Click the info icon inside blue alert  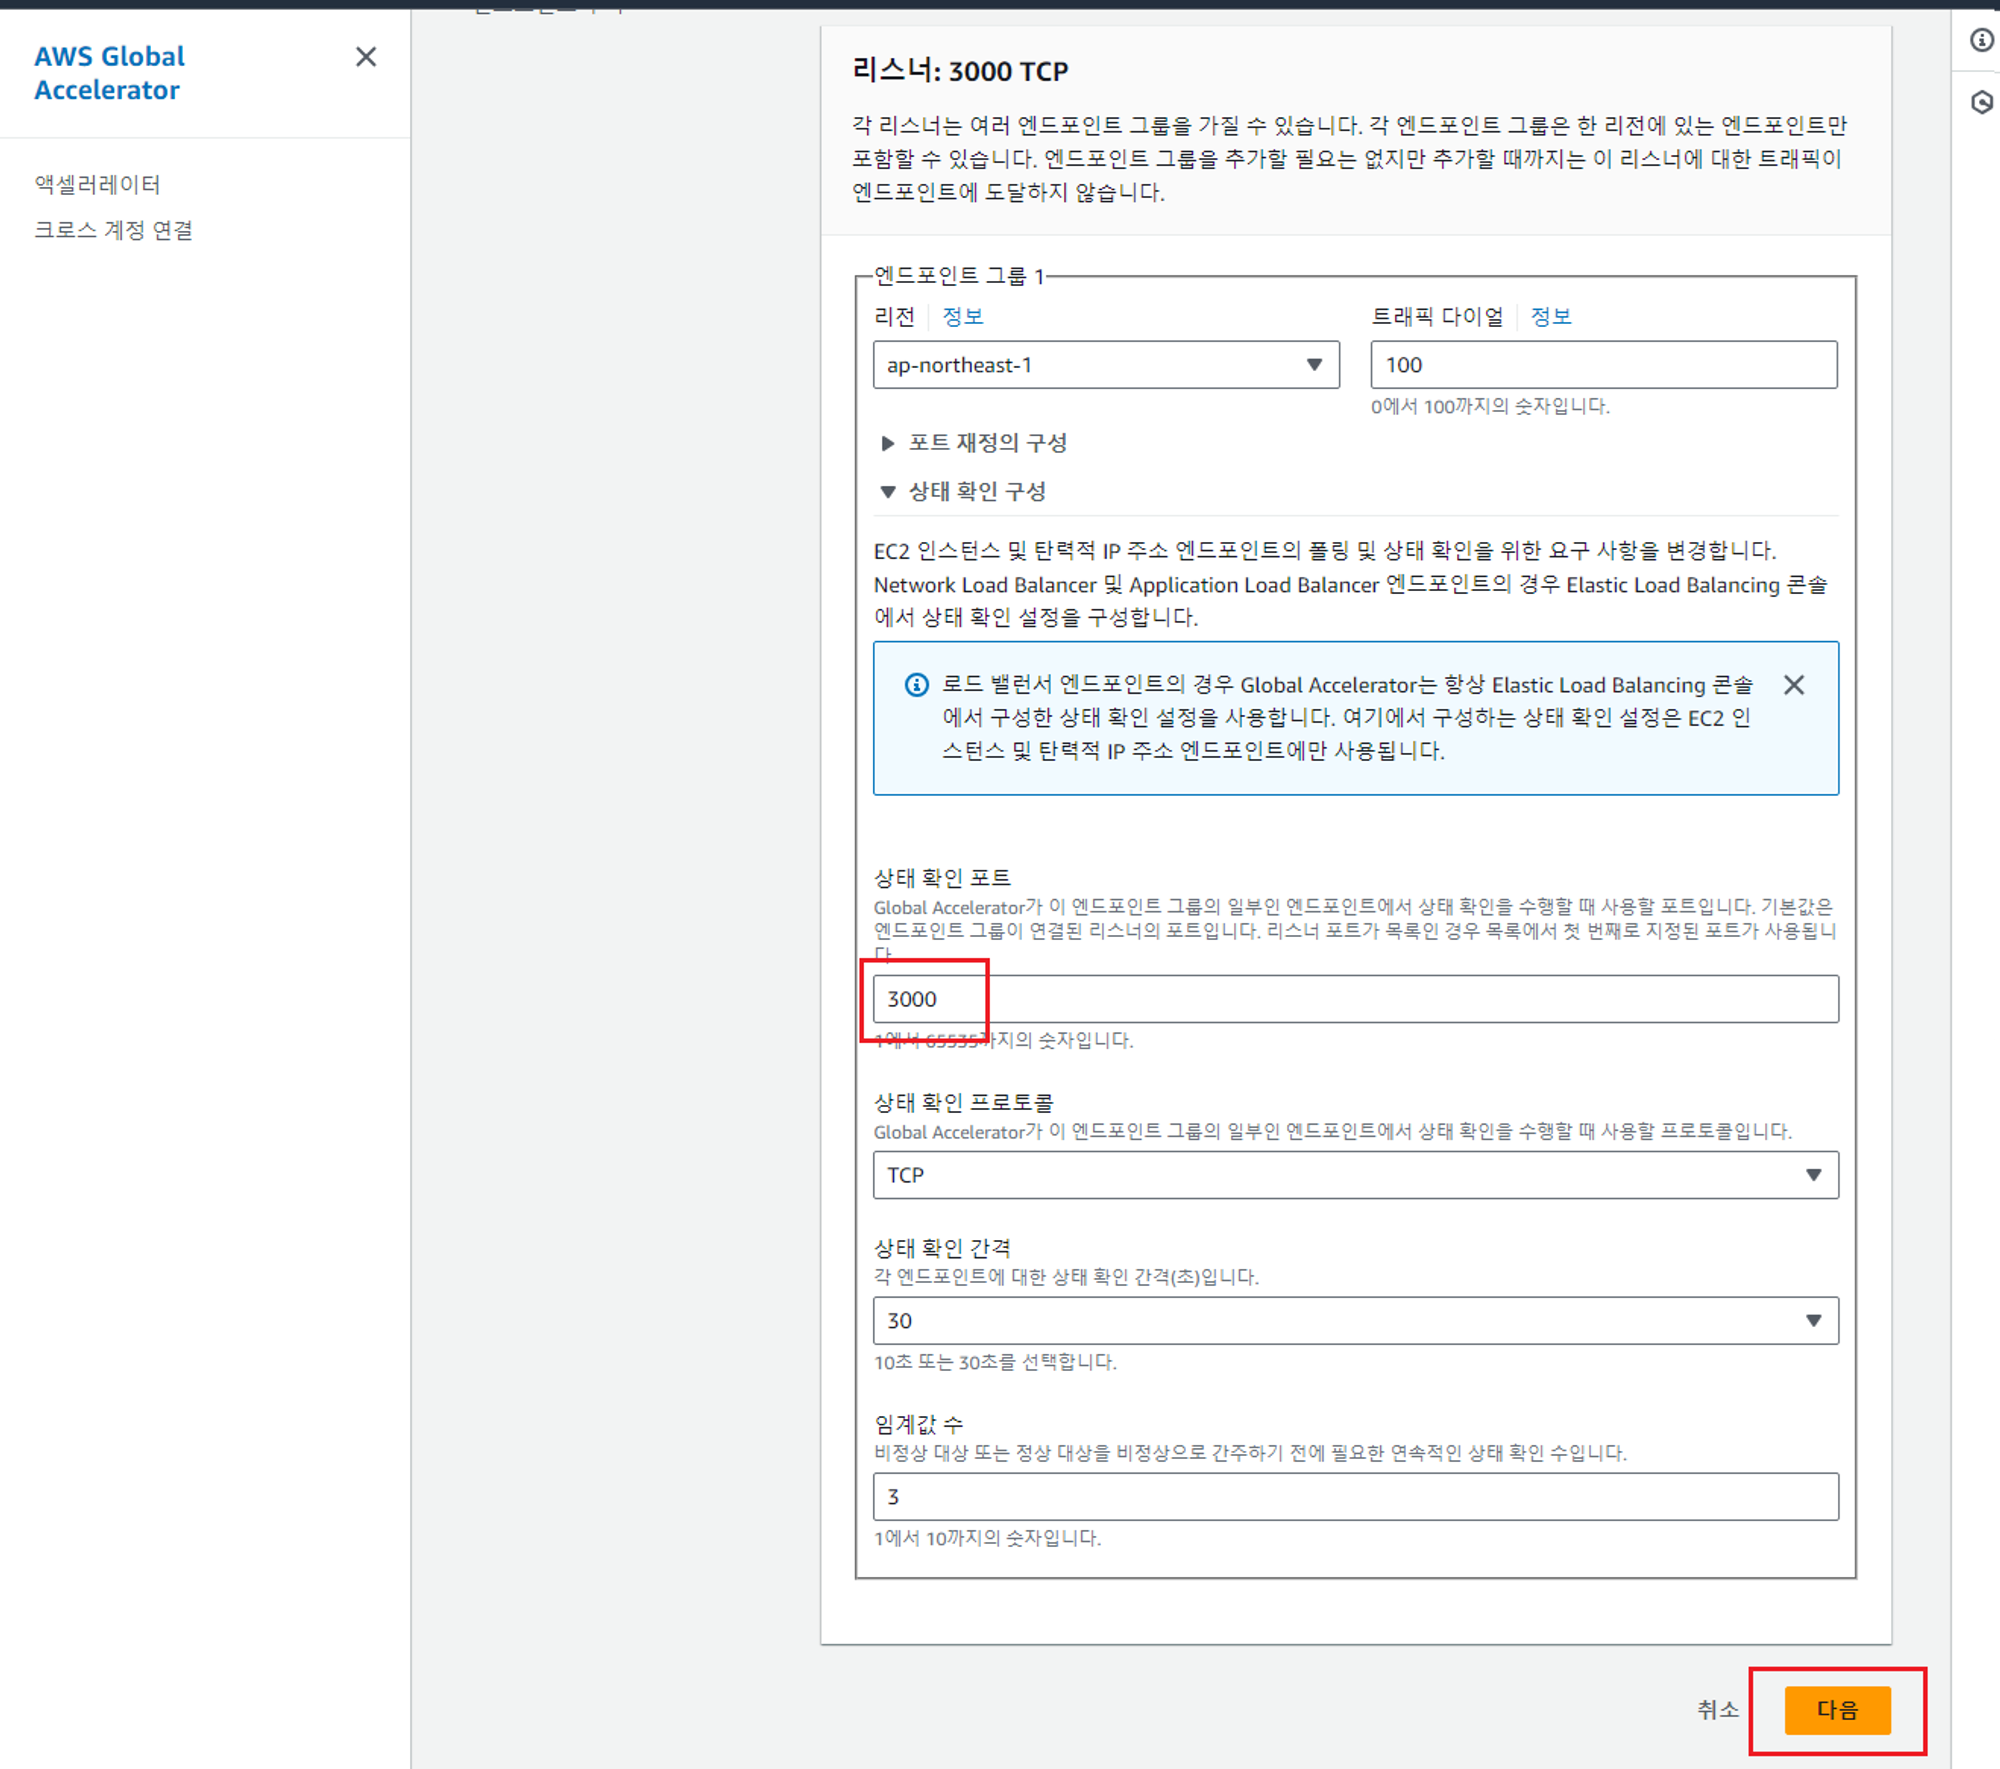[916, 685]
